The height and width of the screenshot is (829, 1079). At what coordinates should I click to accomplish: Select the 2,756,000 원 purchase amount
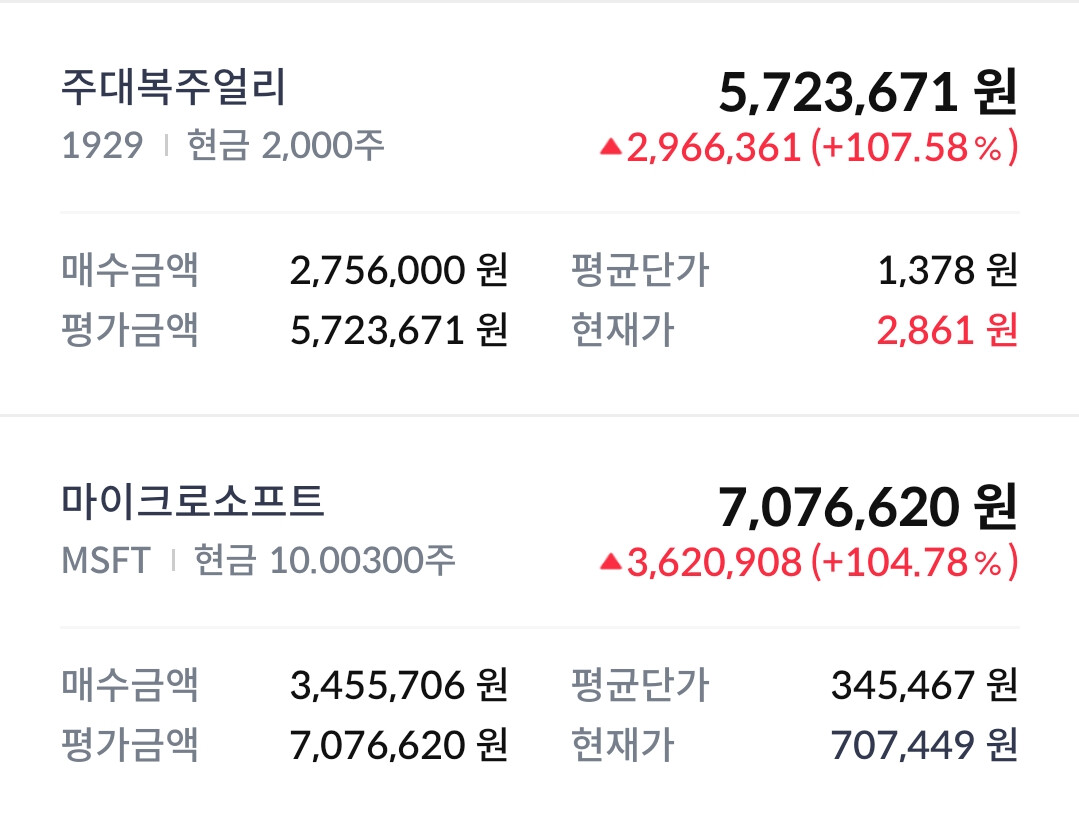[399, 270]
